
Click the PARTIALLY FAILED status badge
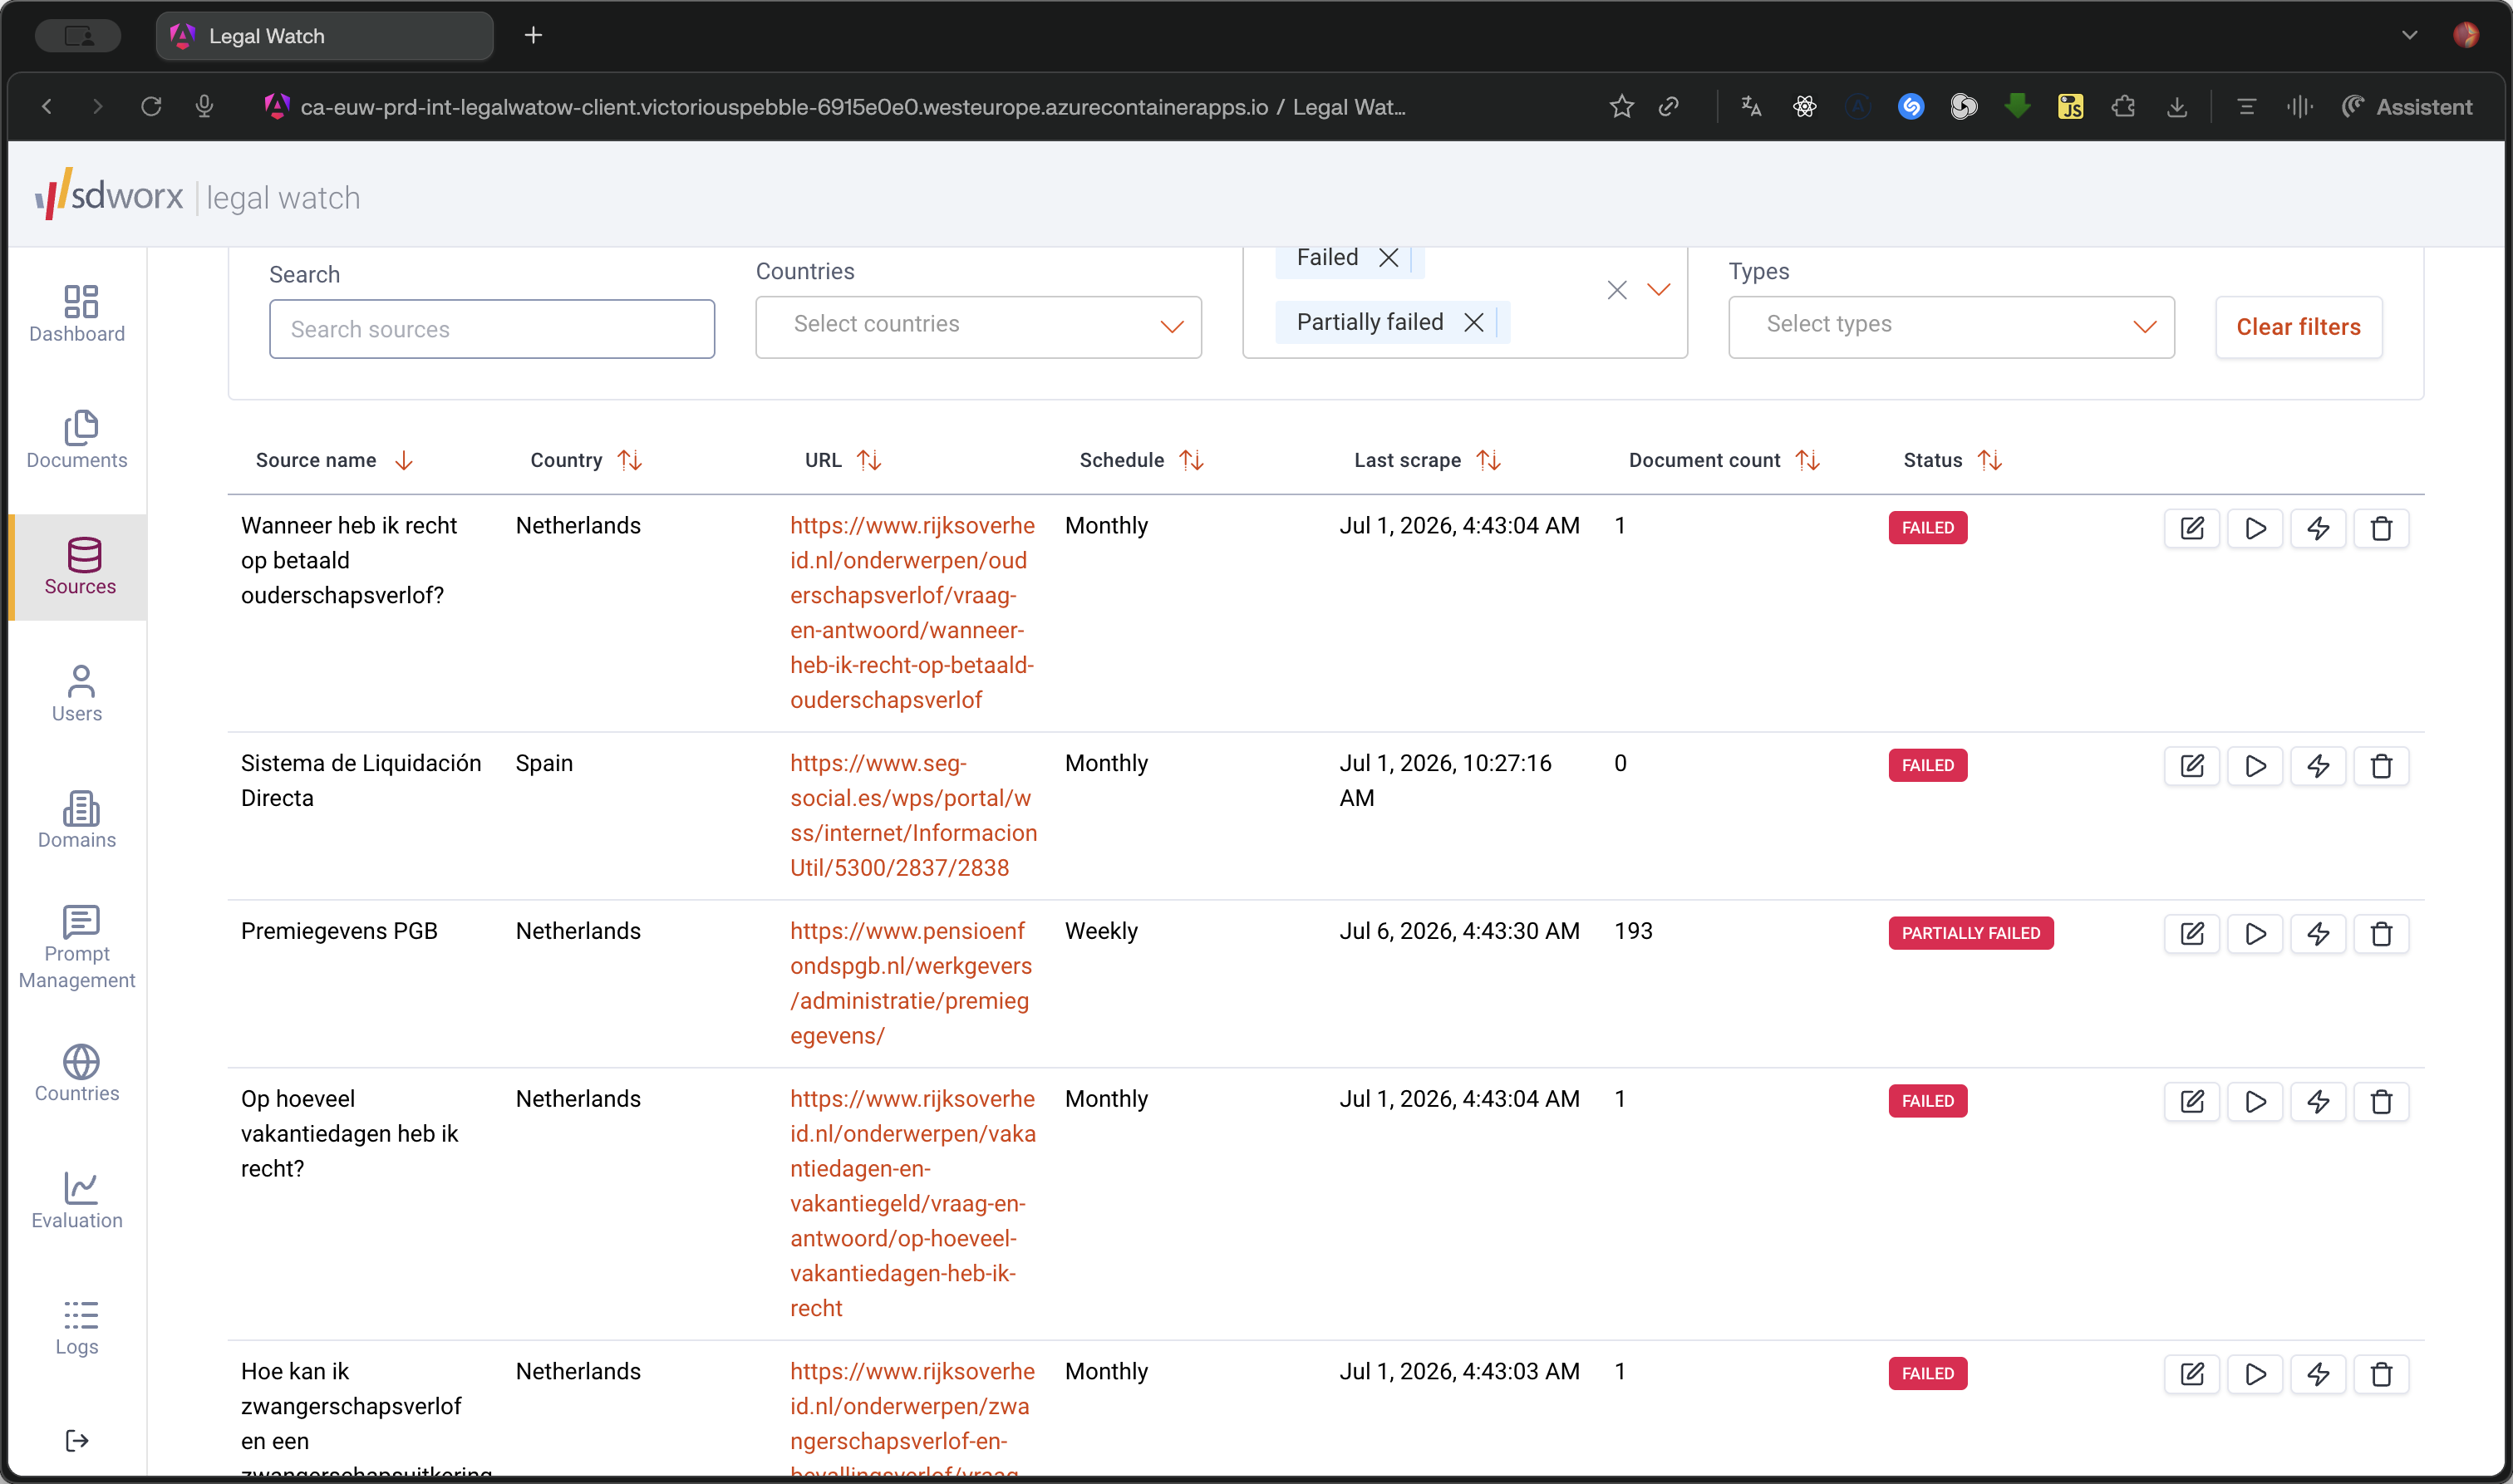(1970, 933)
